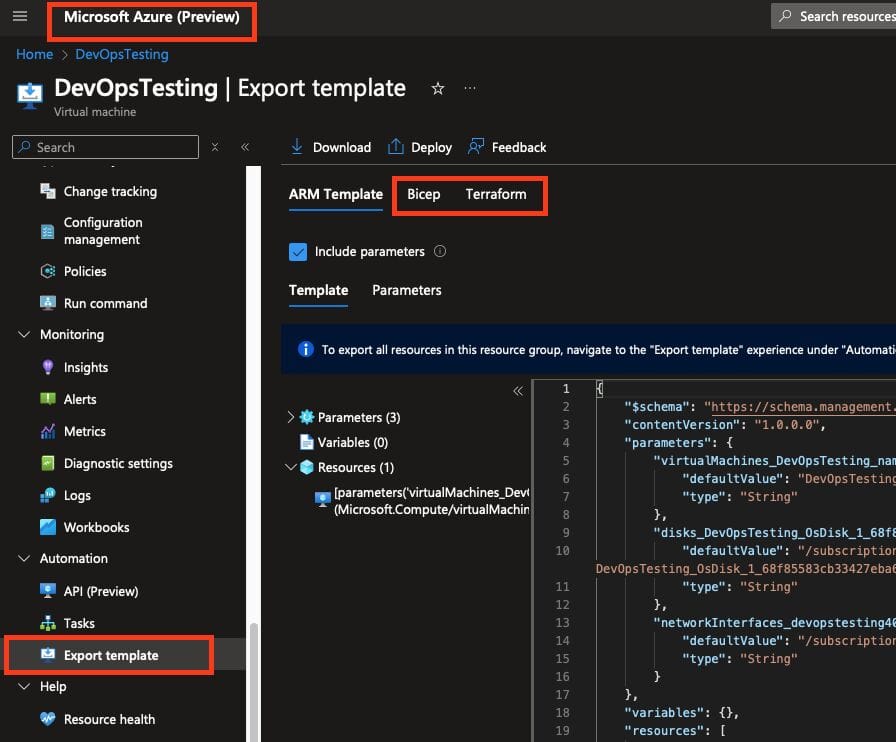The image size is (896, 742).
Task: Open the Parameters sub-tab
Action: pyautogui.click(x=407, y=290)
